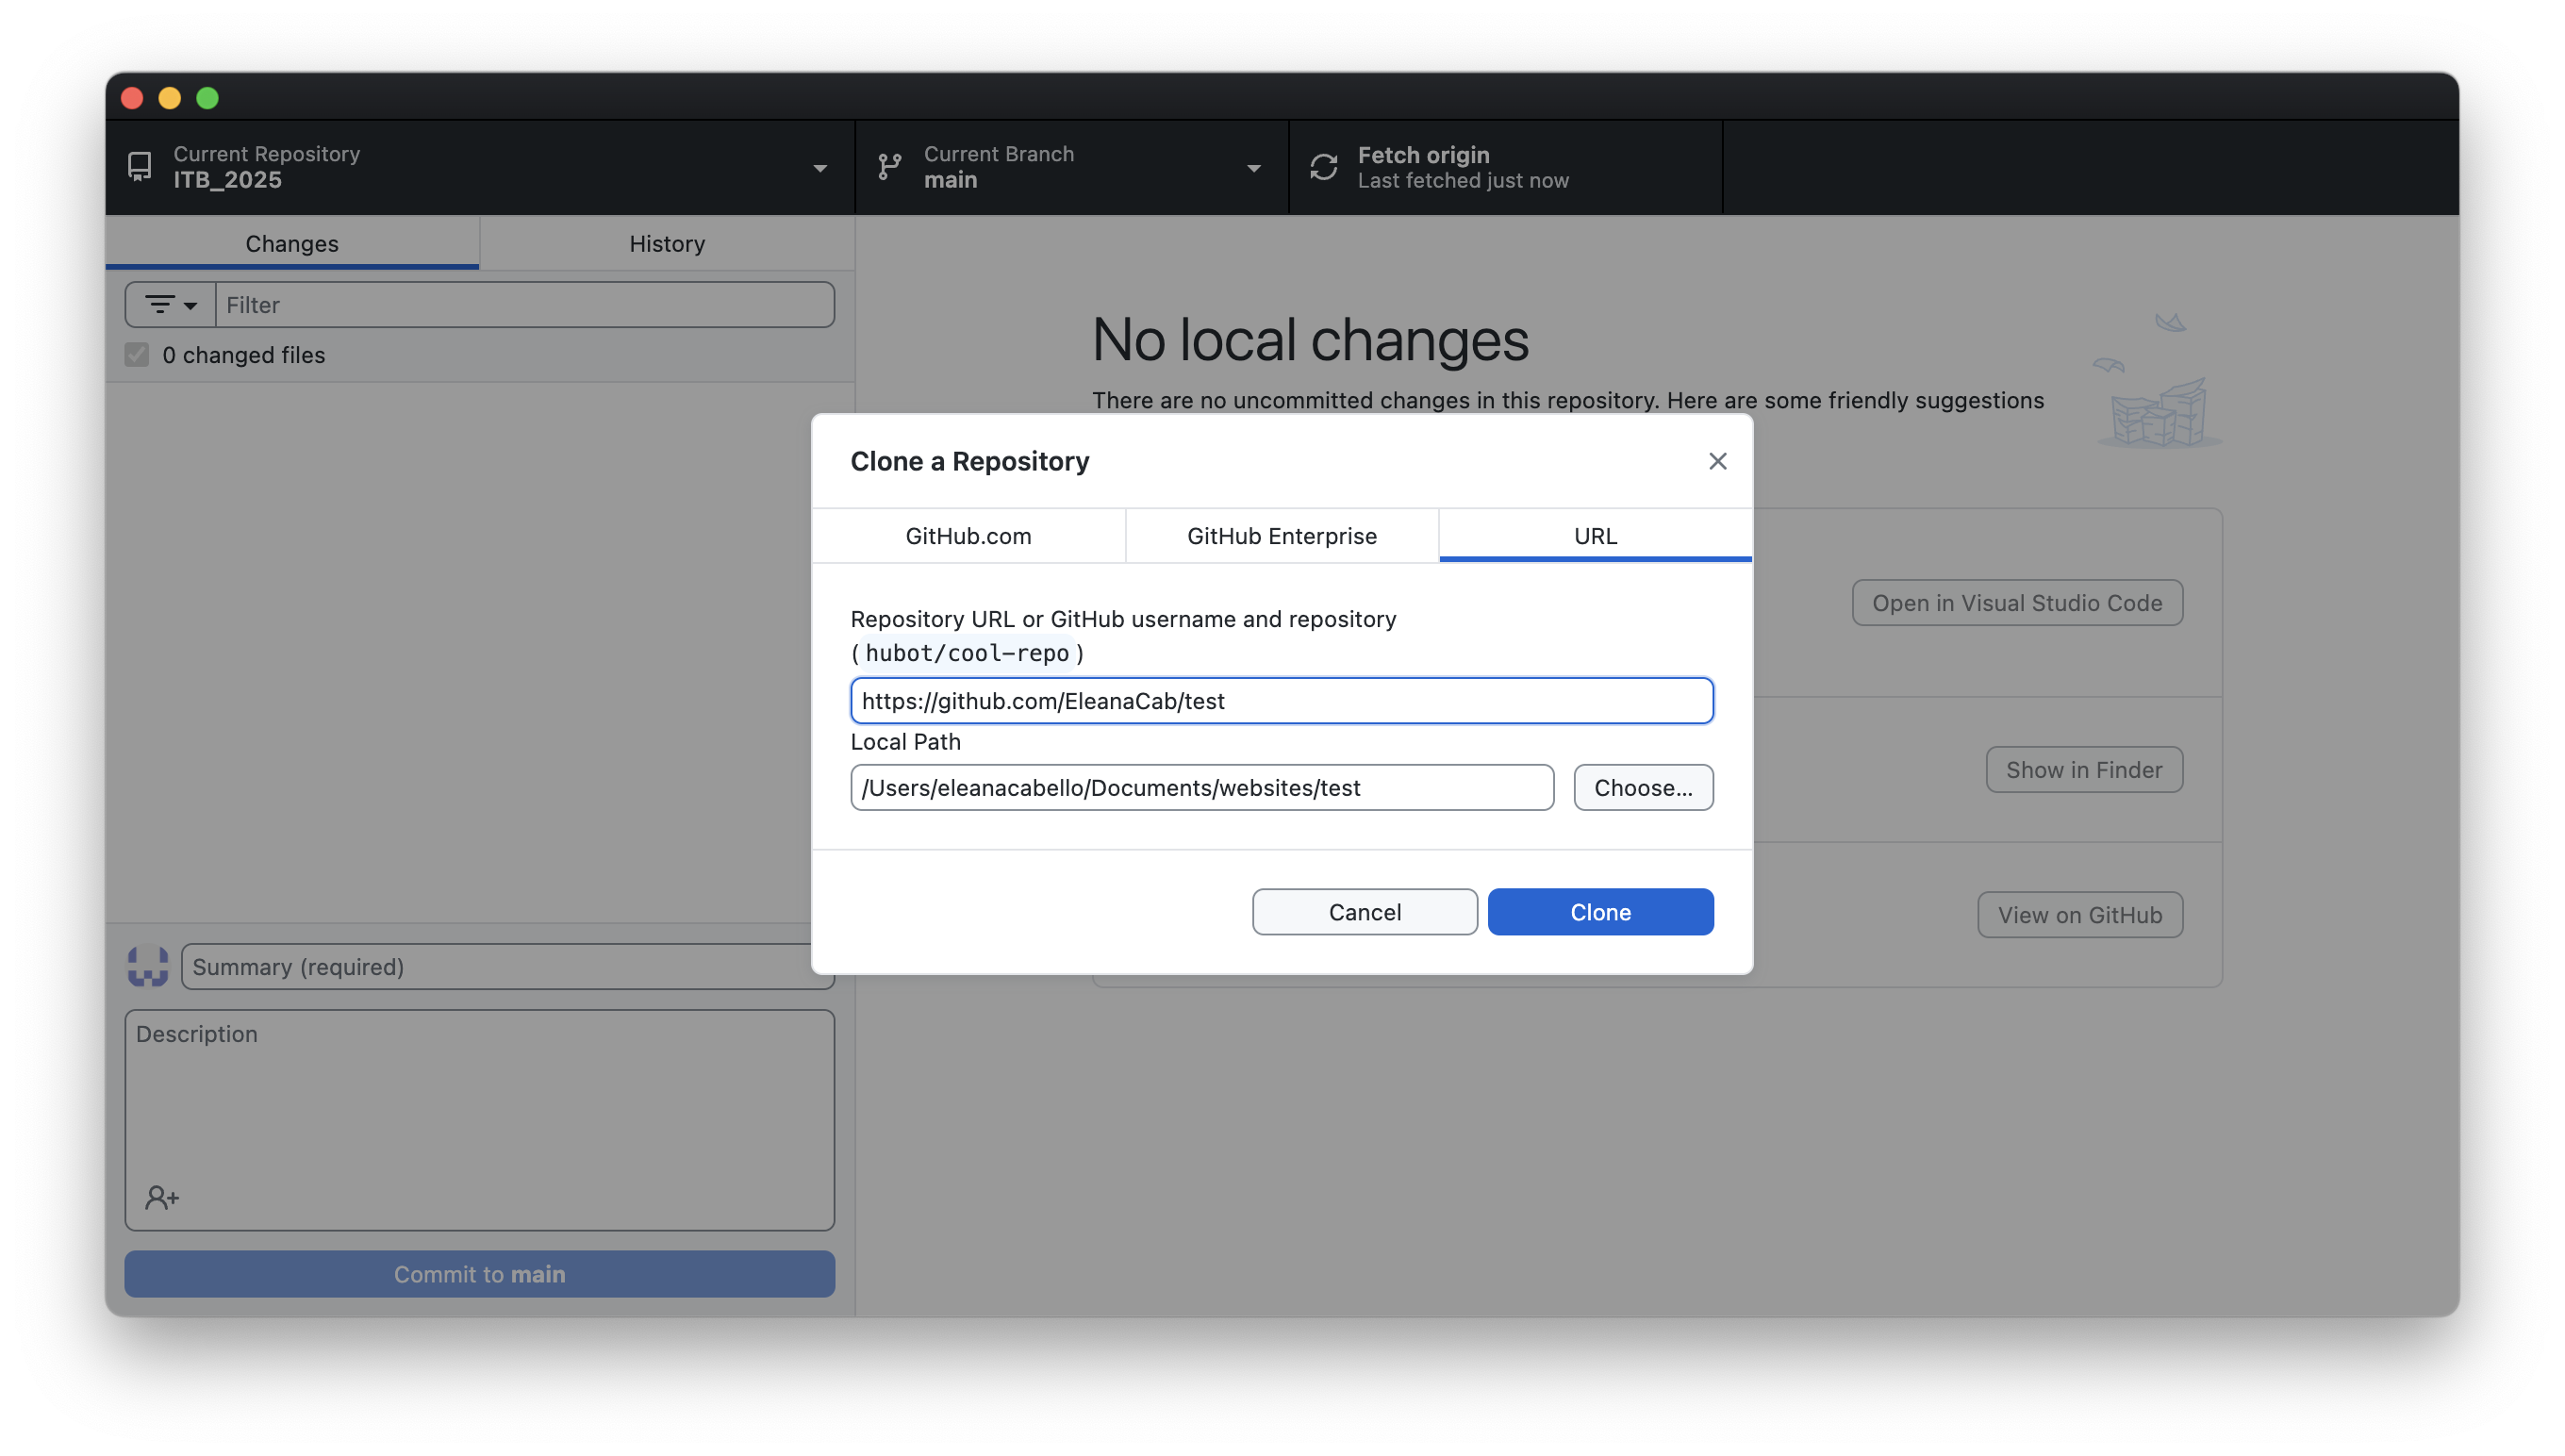Expand the Current Branch dropdown arrow
The image size is (2565, 1456).
click(1253, 168)
